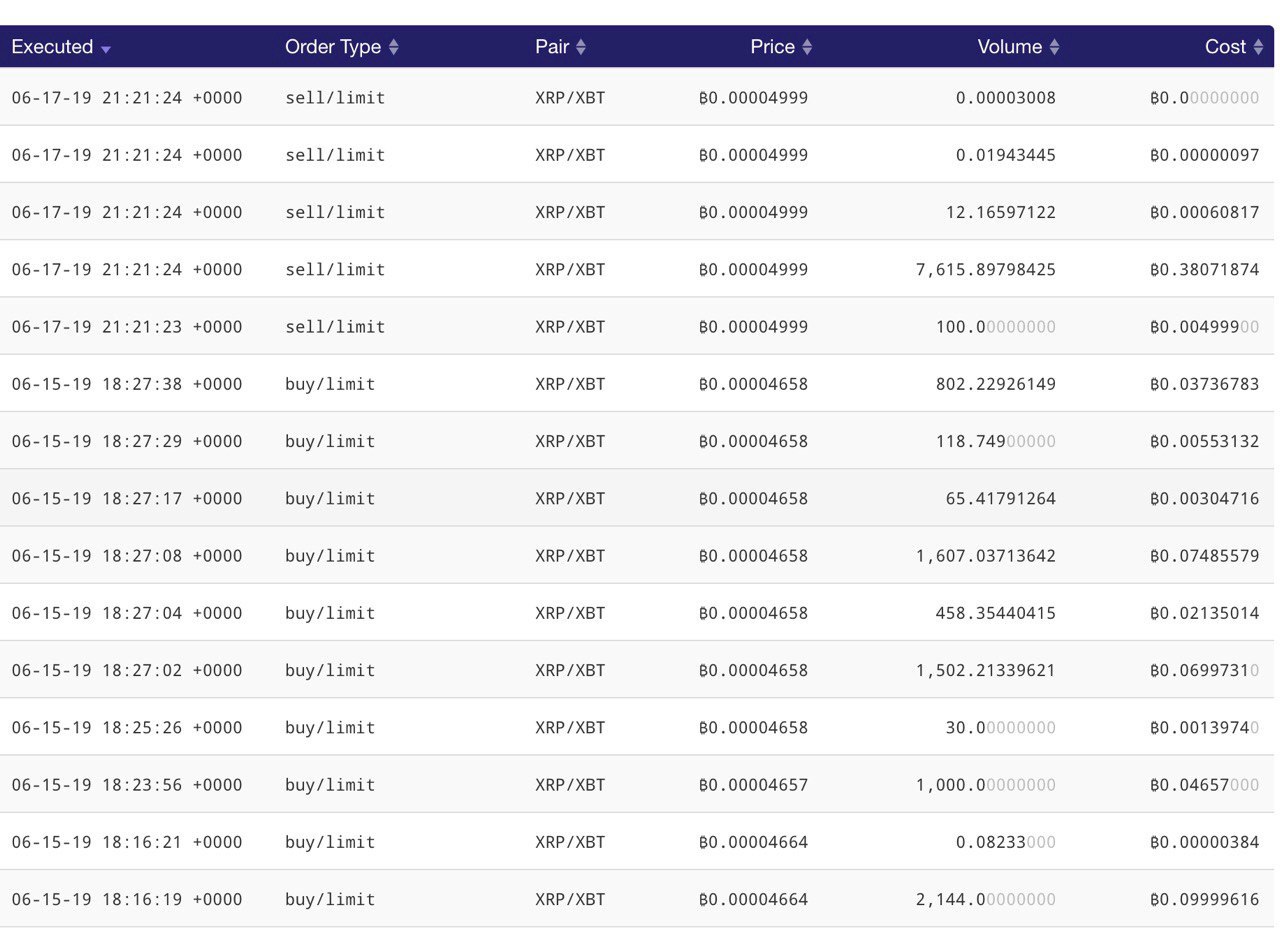Click the 2,144.0 volume entry

click(x=985, y=899)
